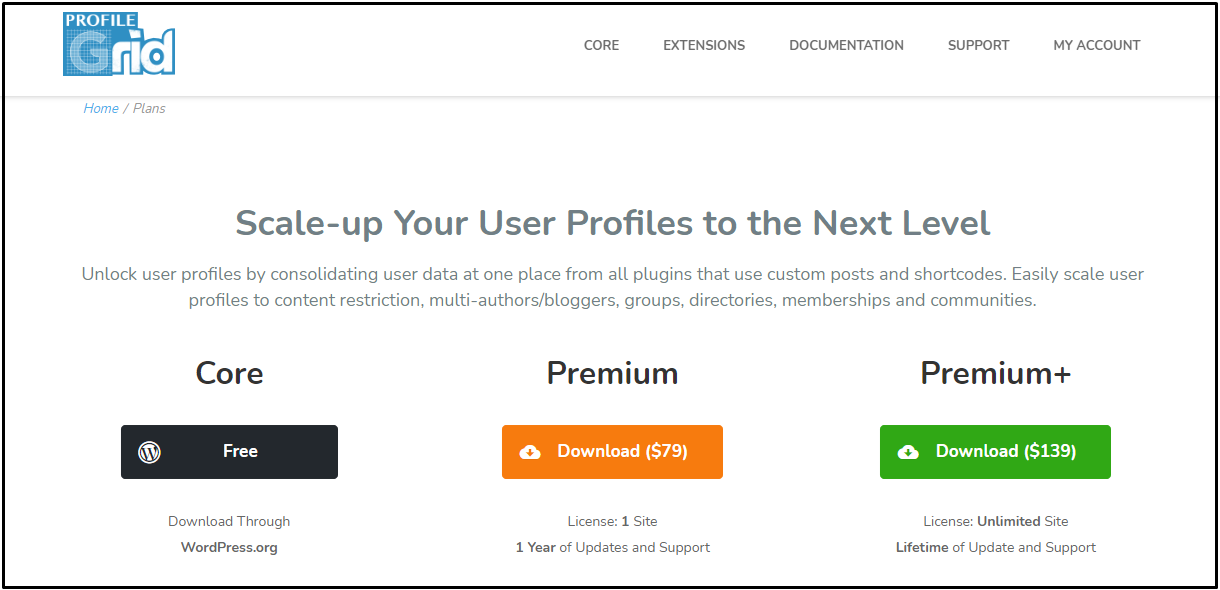Click the "Scale-up Your User Profiles" headline

pyautogui.click(x=612, y=222)
